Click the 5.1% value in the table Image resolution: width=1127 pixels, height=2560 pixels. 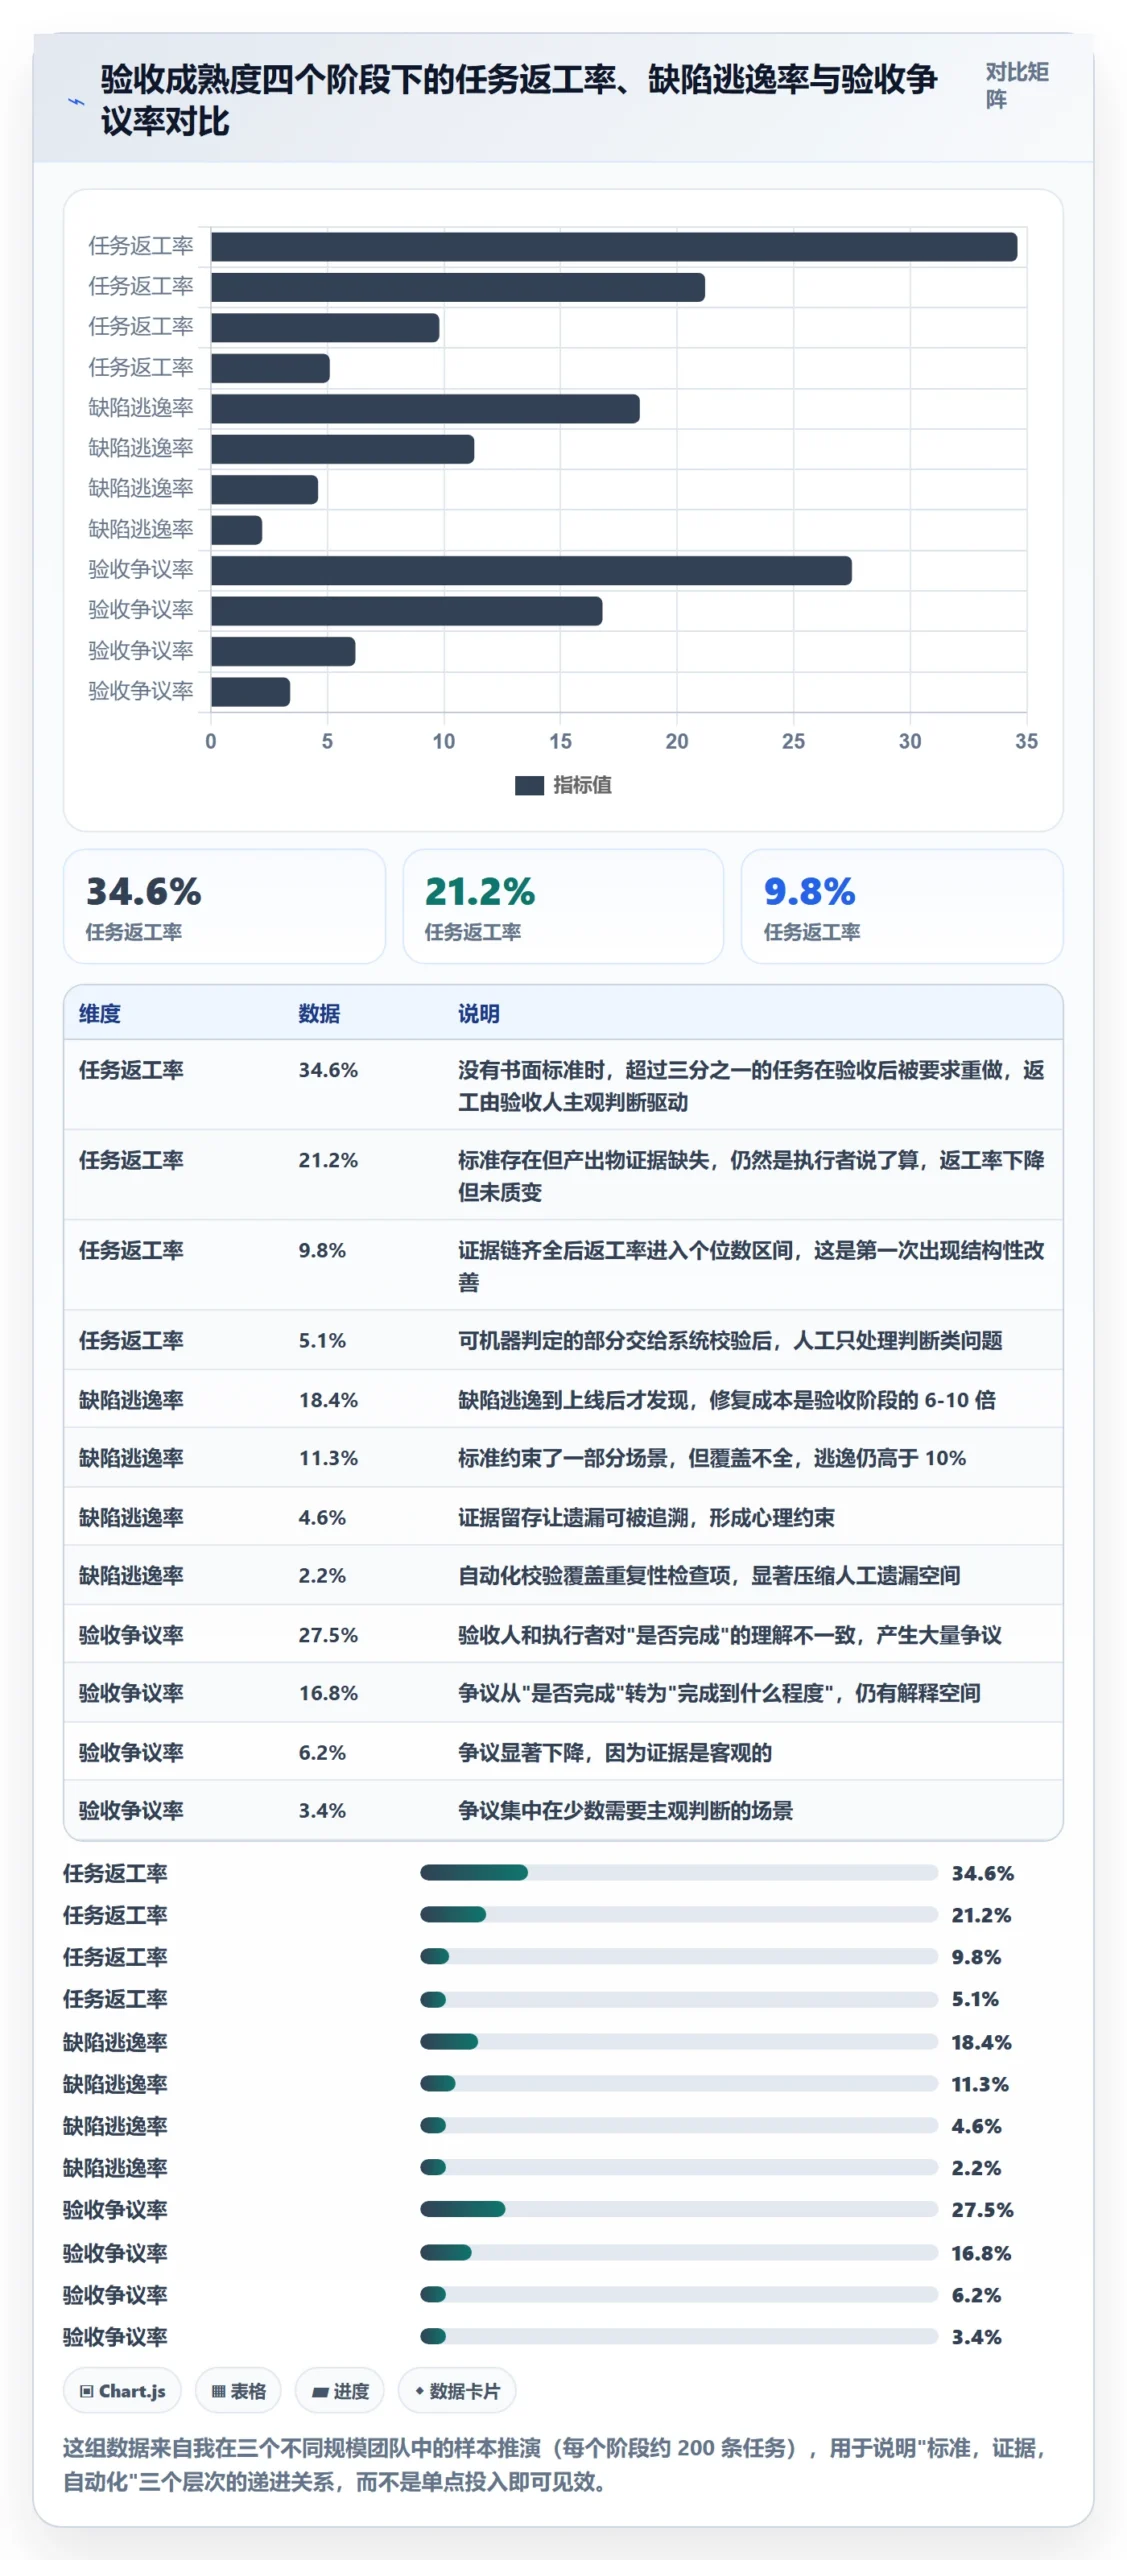click(x=322, y=1341)
